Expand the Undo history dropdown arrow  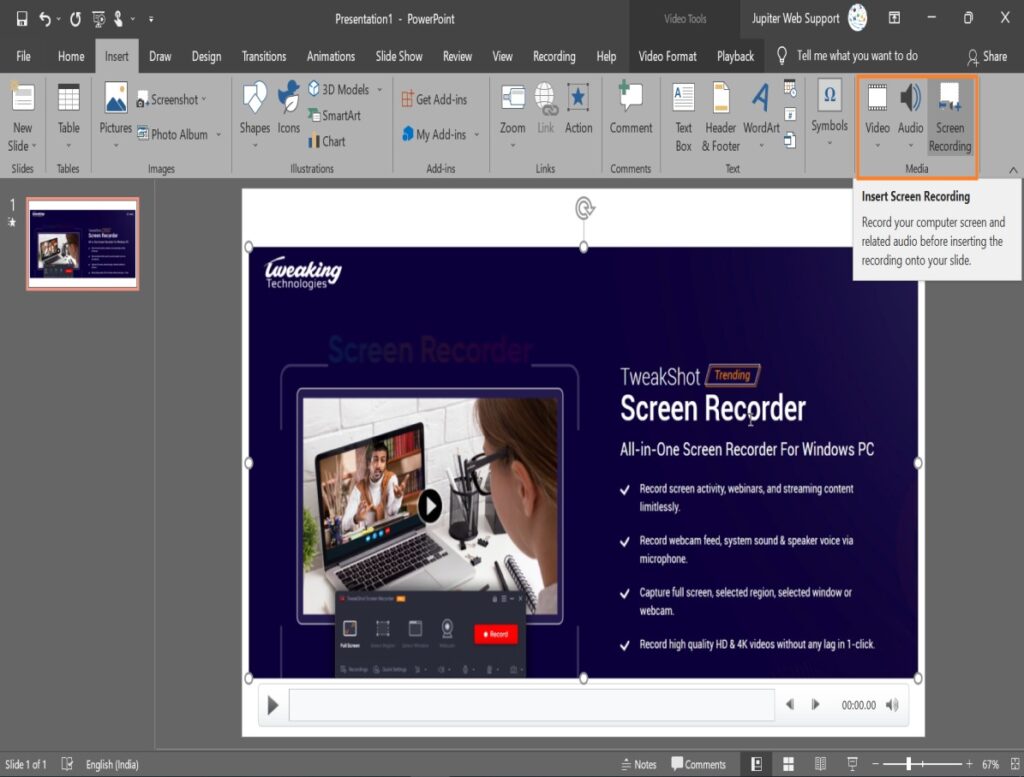point(59,19)
